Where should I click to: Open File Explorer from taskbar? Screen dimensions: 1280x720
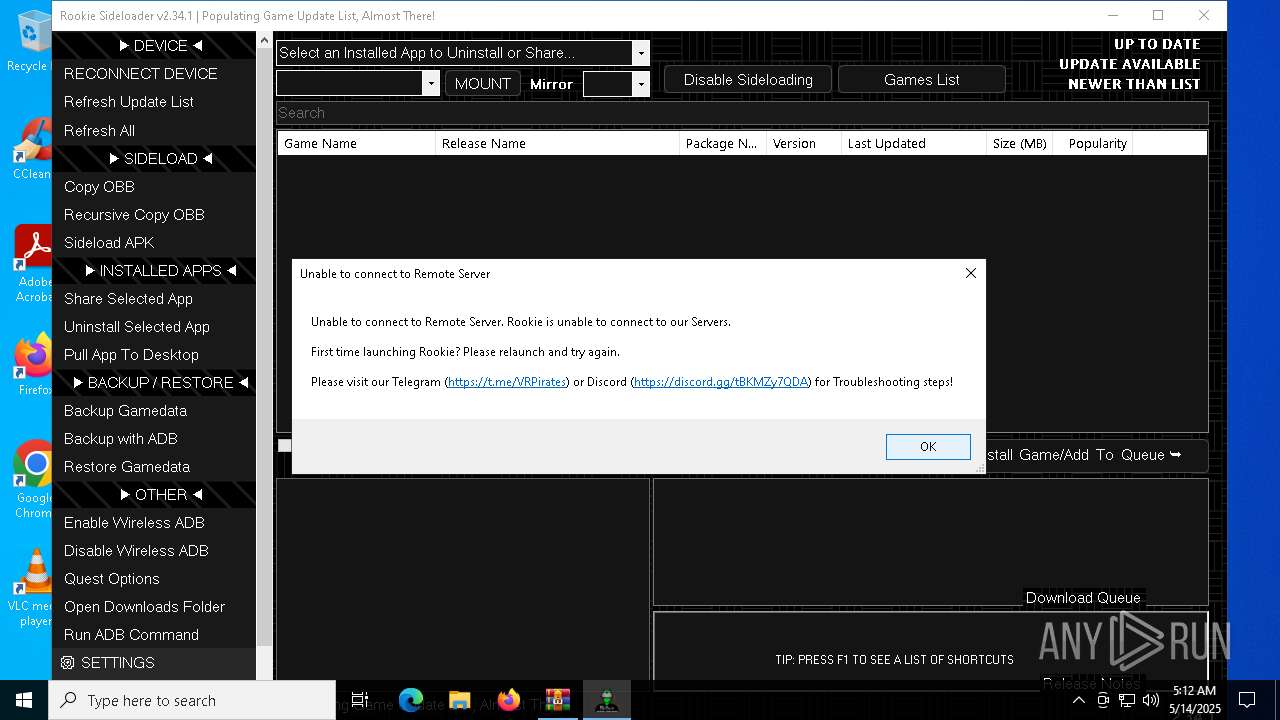460,700
